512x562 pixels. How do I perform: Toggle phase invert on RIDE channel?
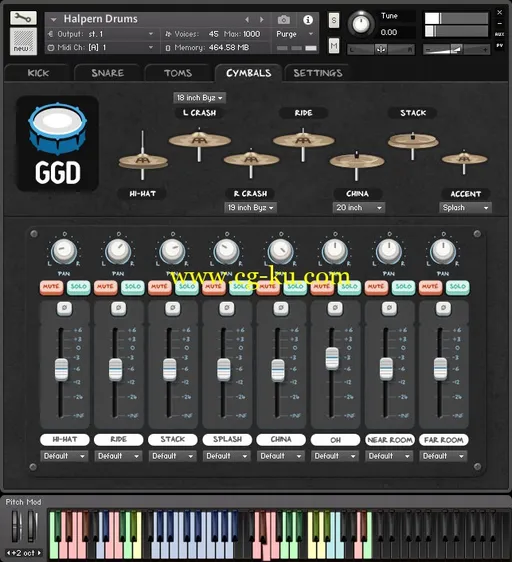pyautogui.click(x=118, y=308)
